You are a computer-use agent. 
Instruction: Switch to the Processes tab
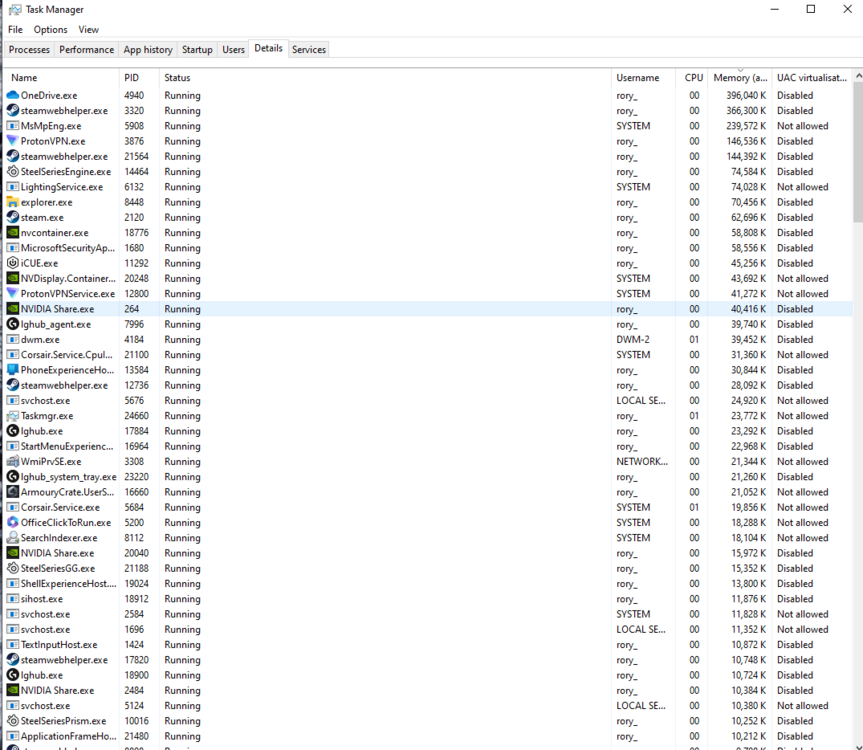coord(29,50)
